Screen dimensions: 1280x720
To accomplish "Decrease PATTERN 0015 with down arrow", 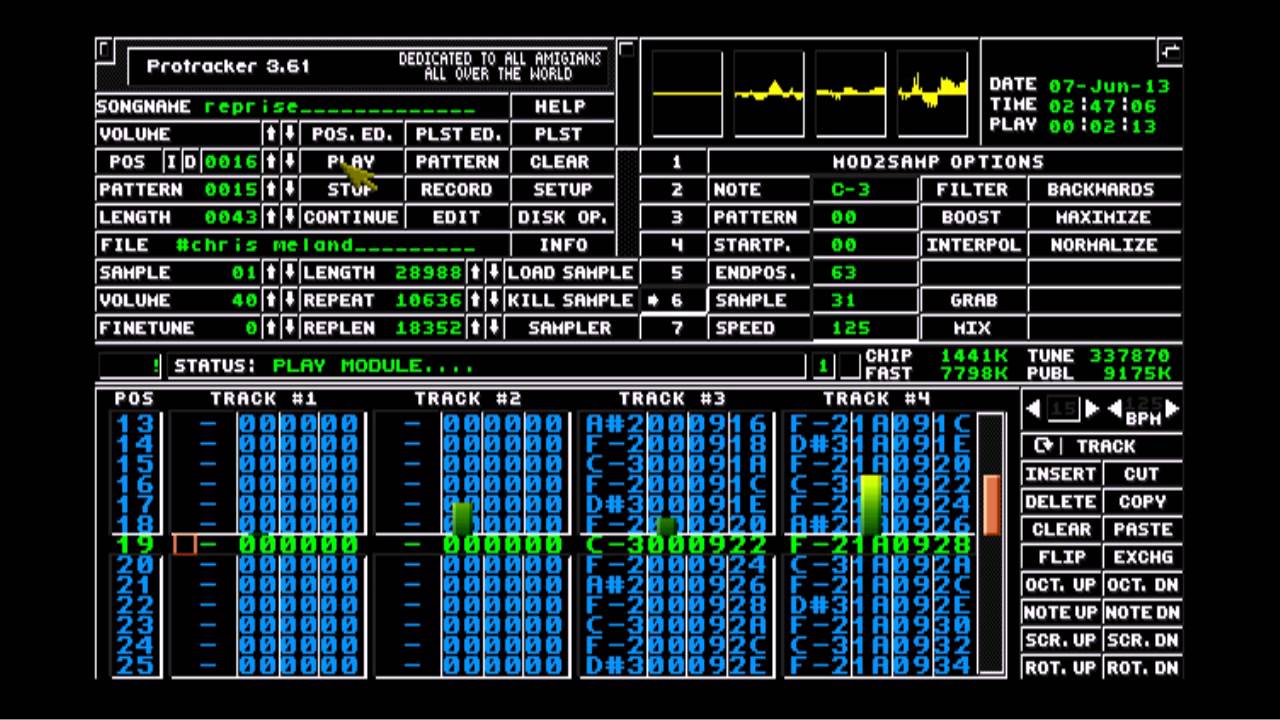I will coord(289,189).
